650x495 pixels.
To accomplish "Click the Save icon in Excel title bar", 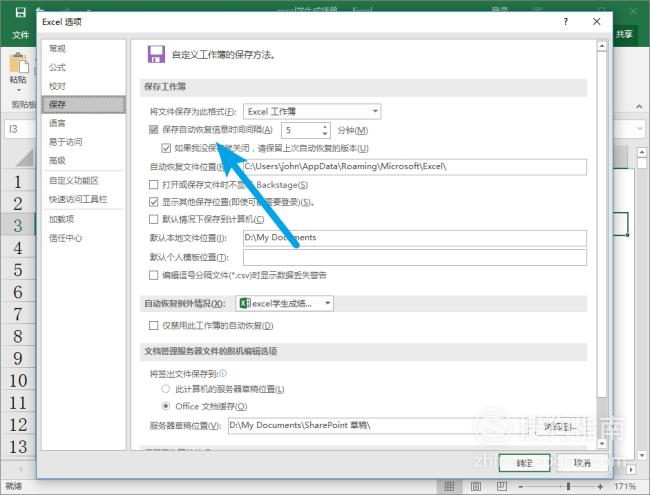I will coord(20,13).
